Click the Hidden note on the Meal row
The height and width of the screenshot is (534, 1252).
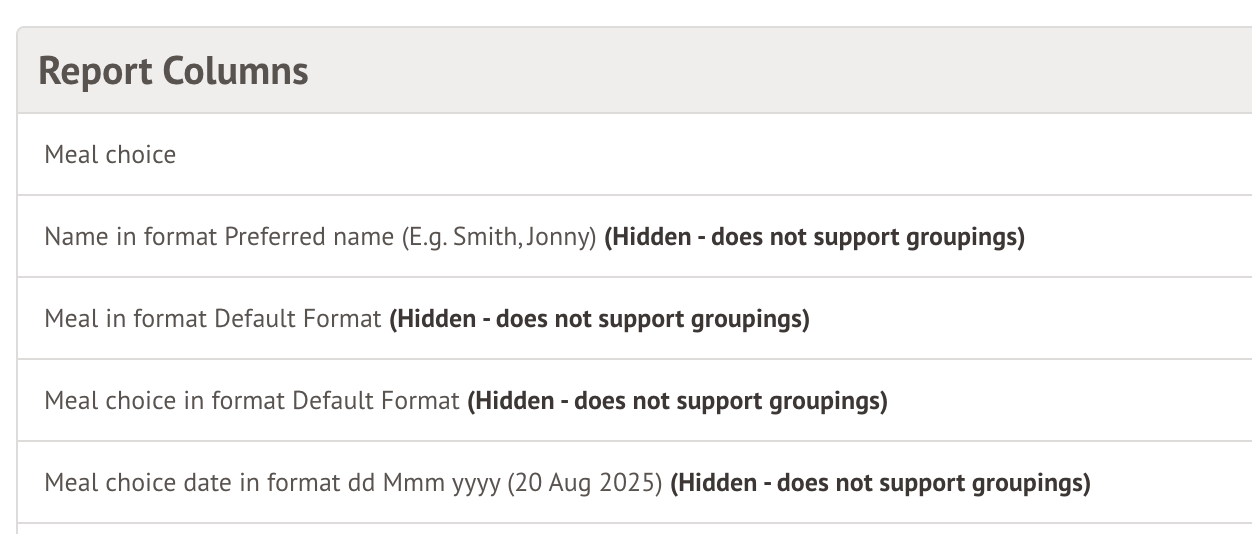click(x=599, y=319)
